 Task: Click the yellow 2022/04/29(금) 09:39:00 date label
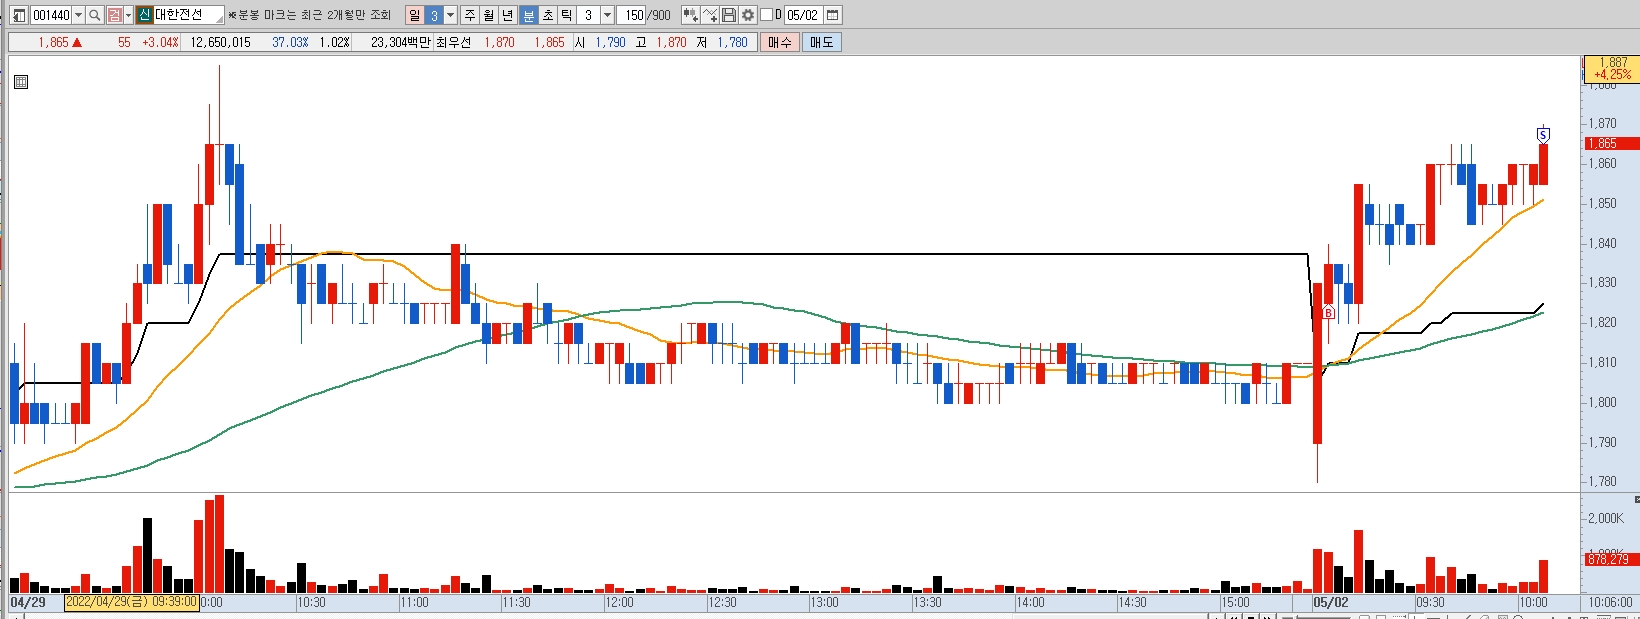[131, 602]
